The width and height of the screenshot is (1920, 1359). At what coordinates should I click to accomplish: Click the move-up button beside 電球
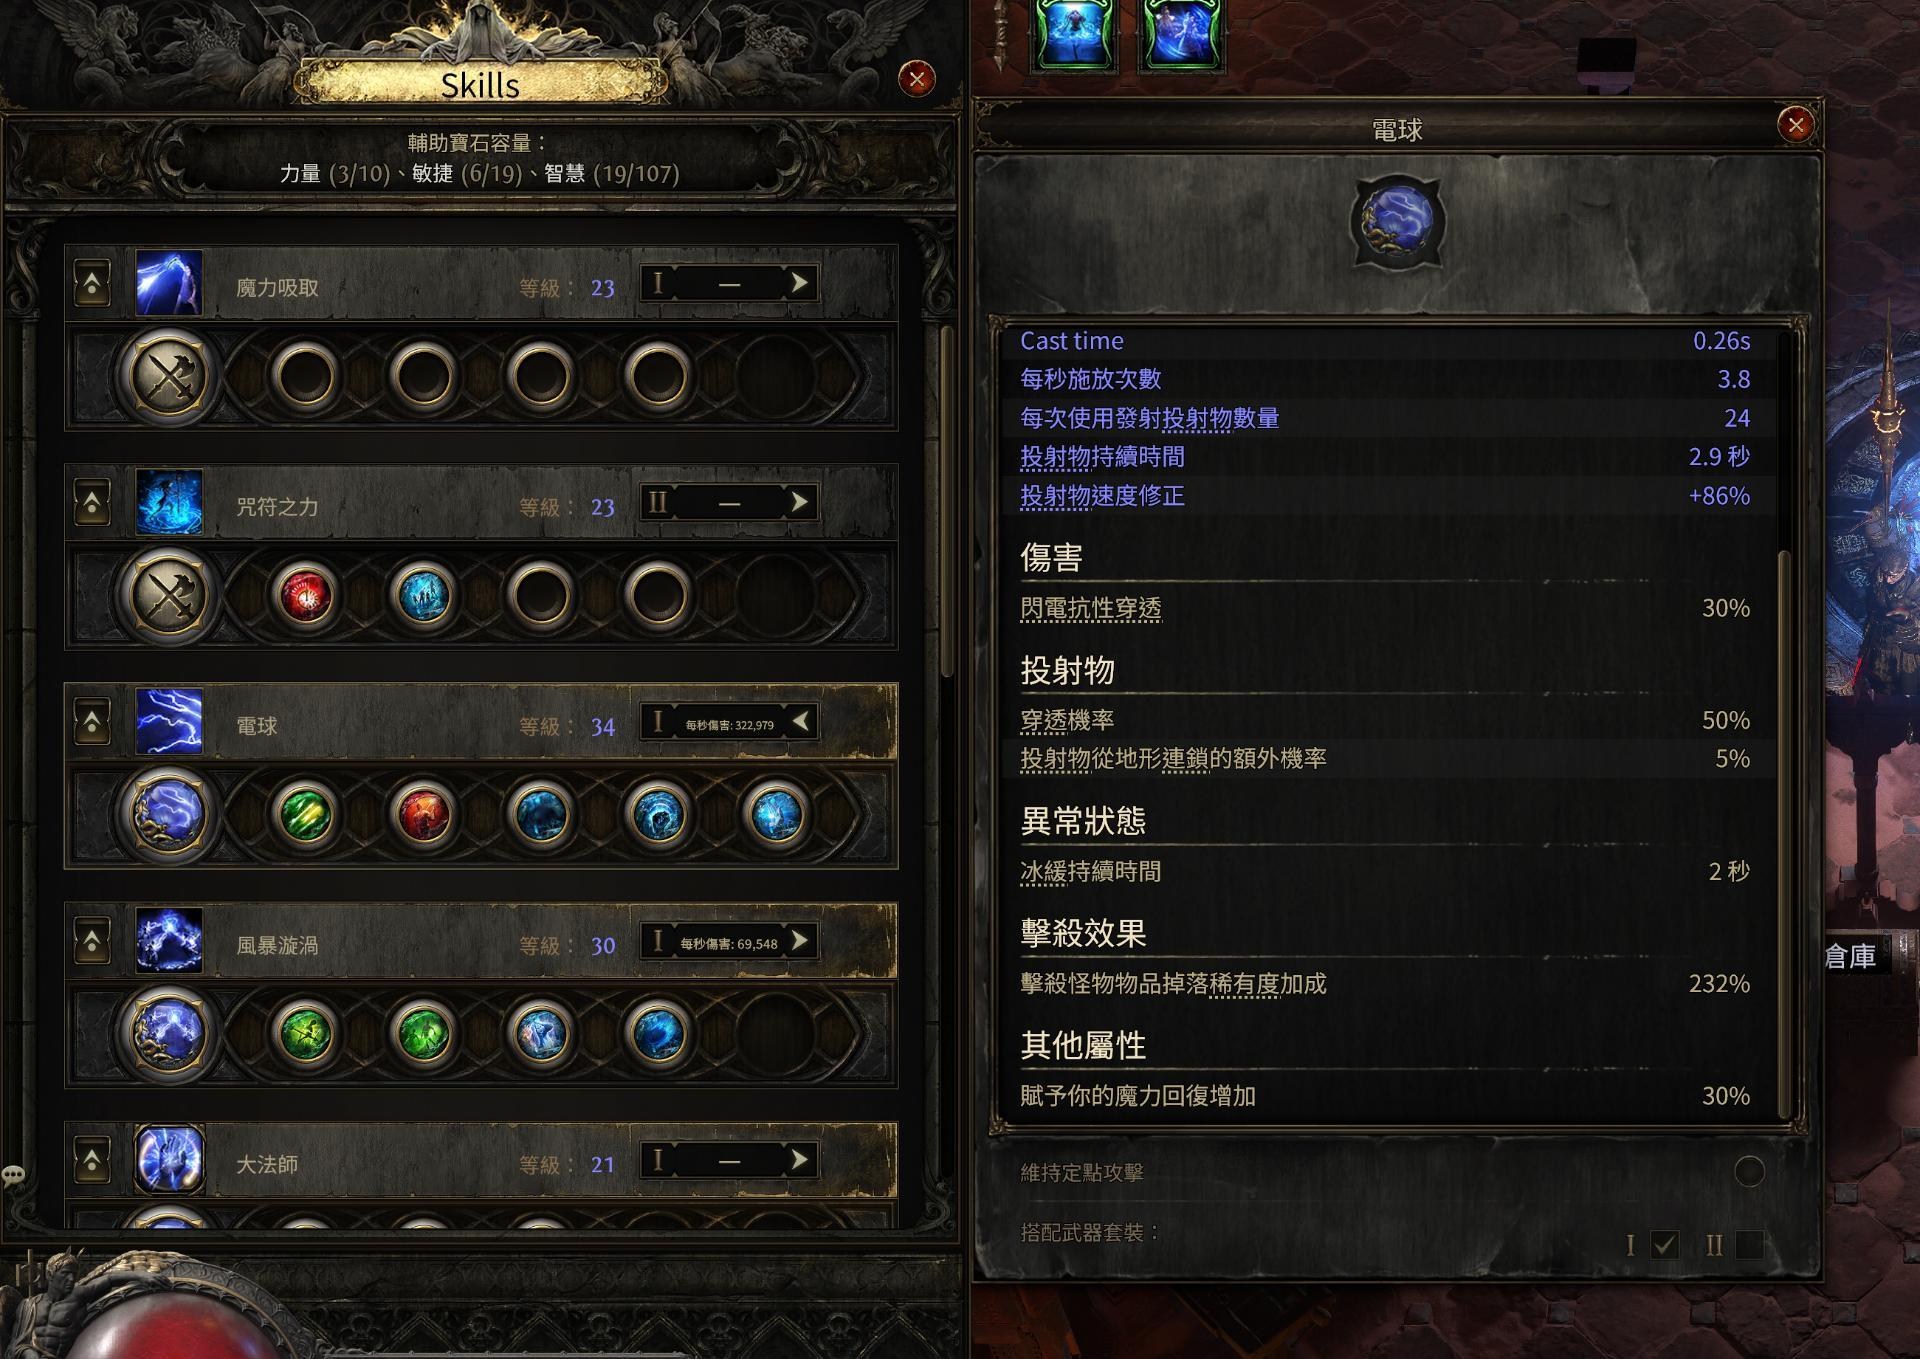pos(92,722)
